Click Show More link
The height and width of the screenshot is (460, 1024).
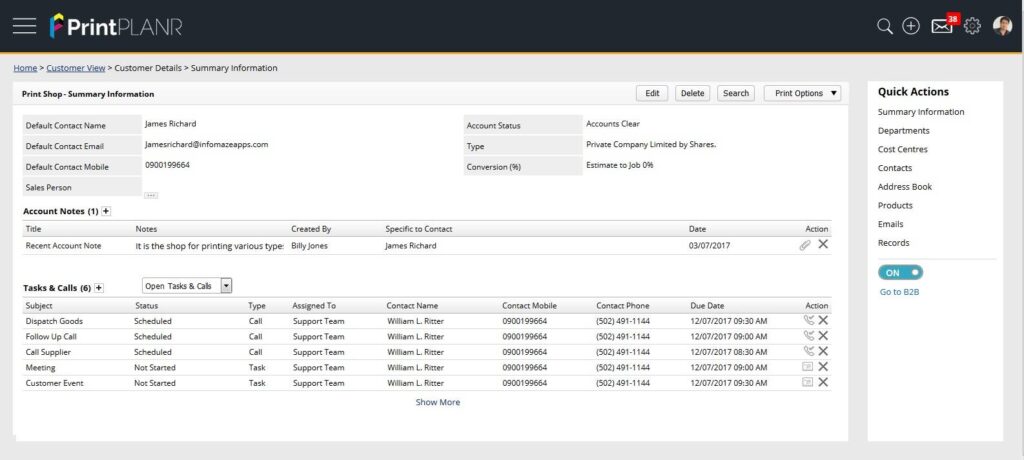click(438, 402)
